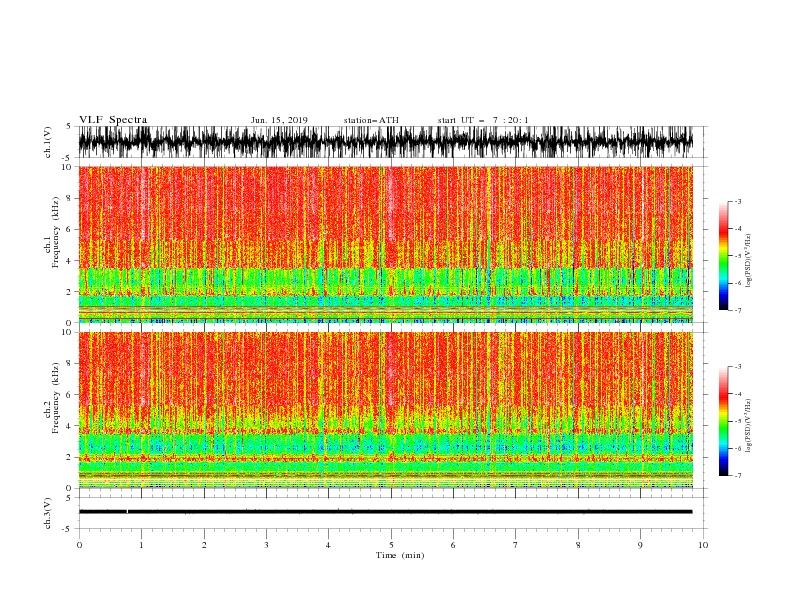Click the "-7" tick on ch.1 color bar
The width and height of the screenshot is (792, 612).
tap(738, 310)
